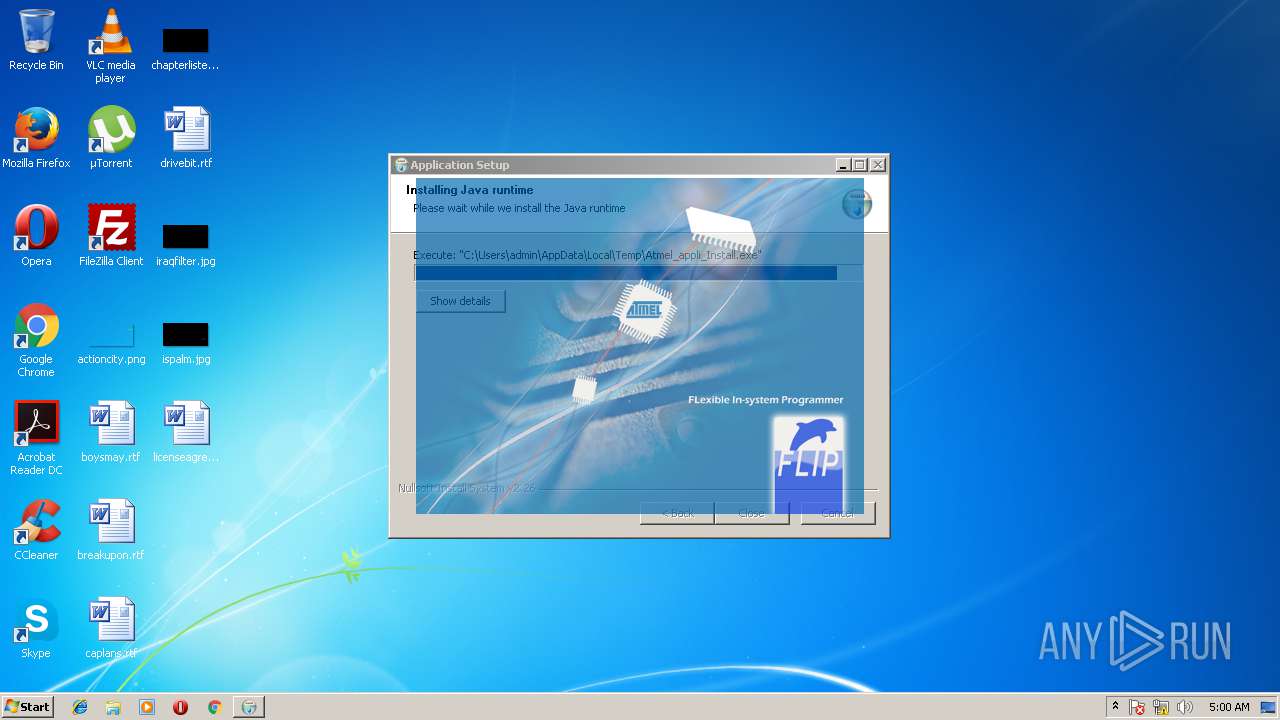Click the Application Setup title bar icon
This screenshot has width=1280, height=720.
tap(401, 165)
